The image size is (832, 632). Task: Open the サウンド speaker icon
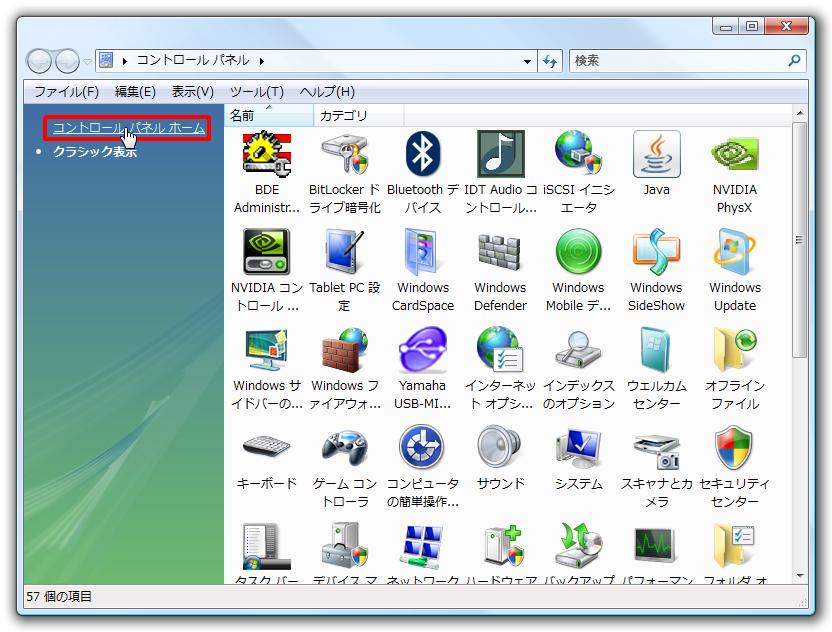[500, 449]
